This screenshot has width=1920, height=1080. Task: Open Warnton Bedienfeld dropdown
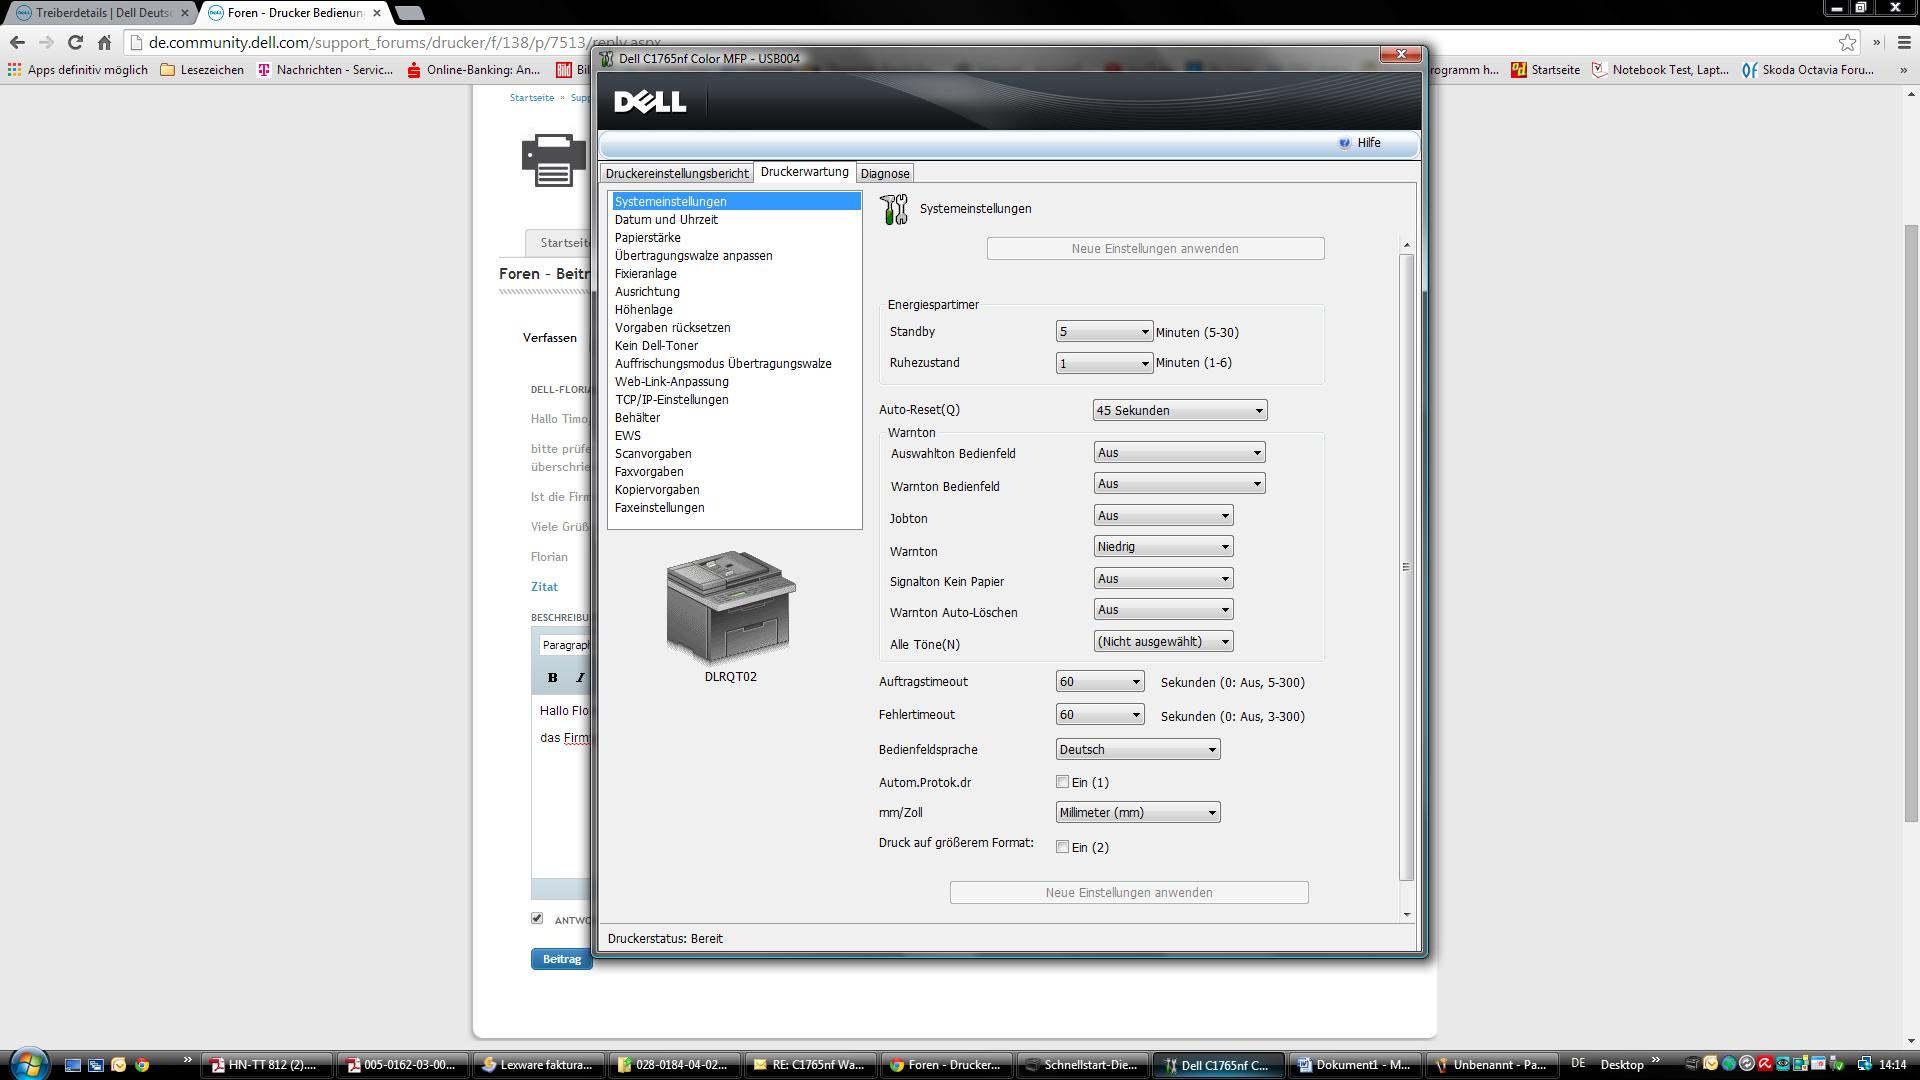[1179, 484]
